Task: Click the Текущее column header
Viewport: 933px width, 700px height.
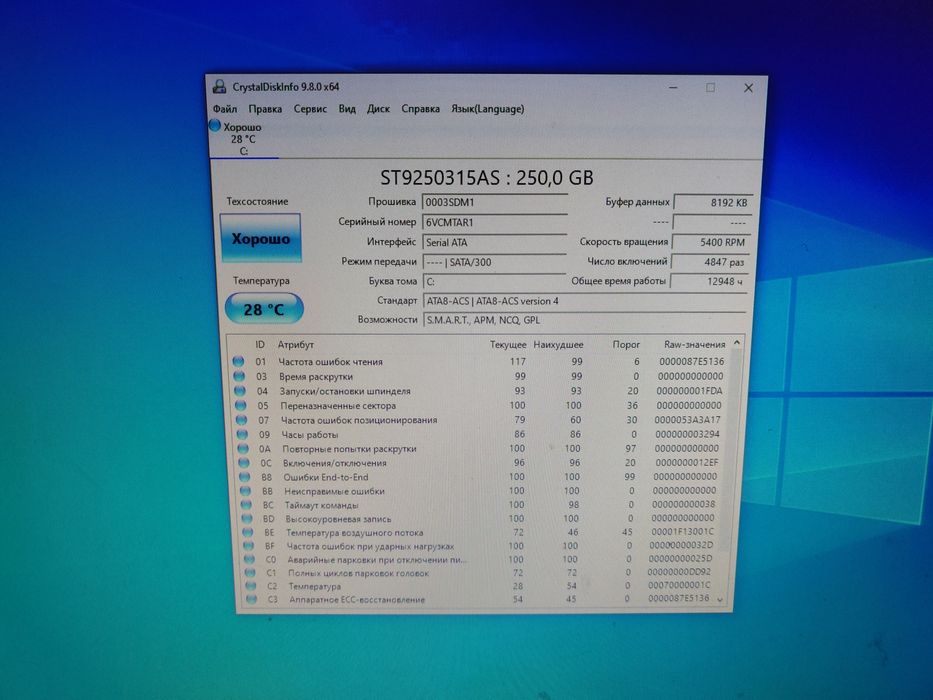Action: coord(508,345)
